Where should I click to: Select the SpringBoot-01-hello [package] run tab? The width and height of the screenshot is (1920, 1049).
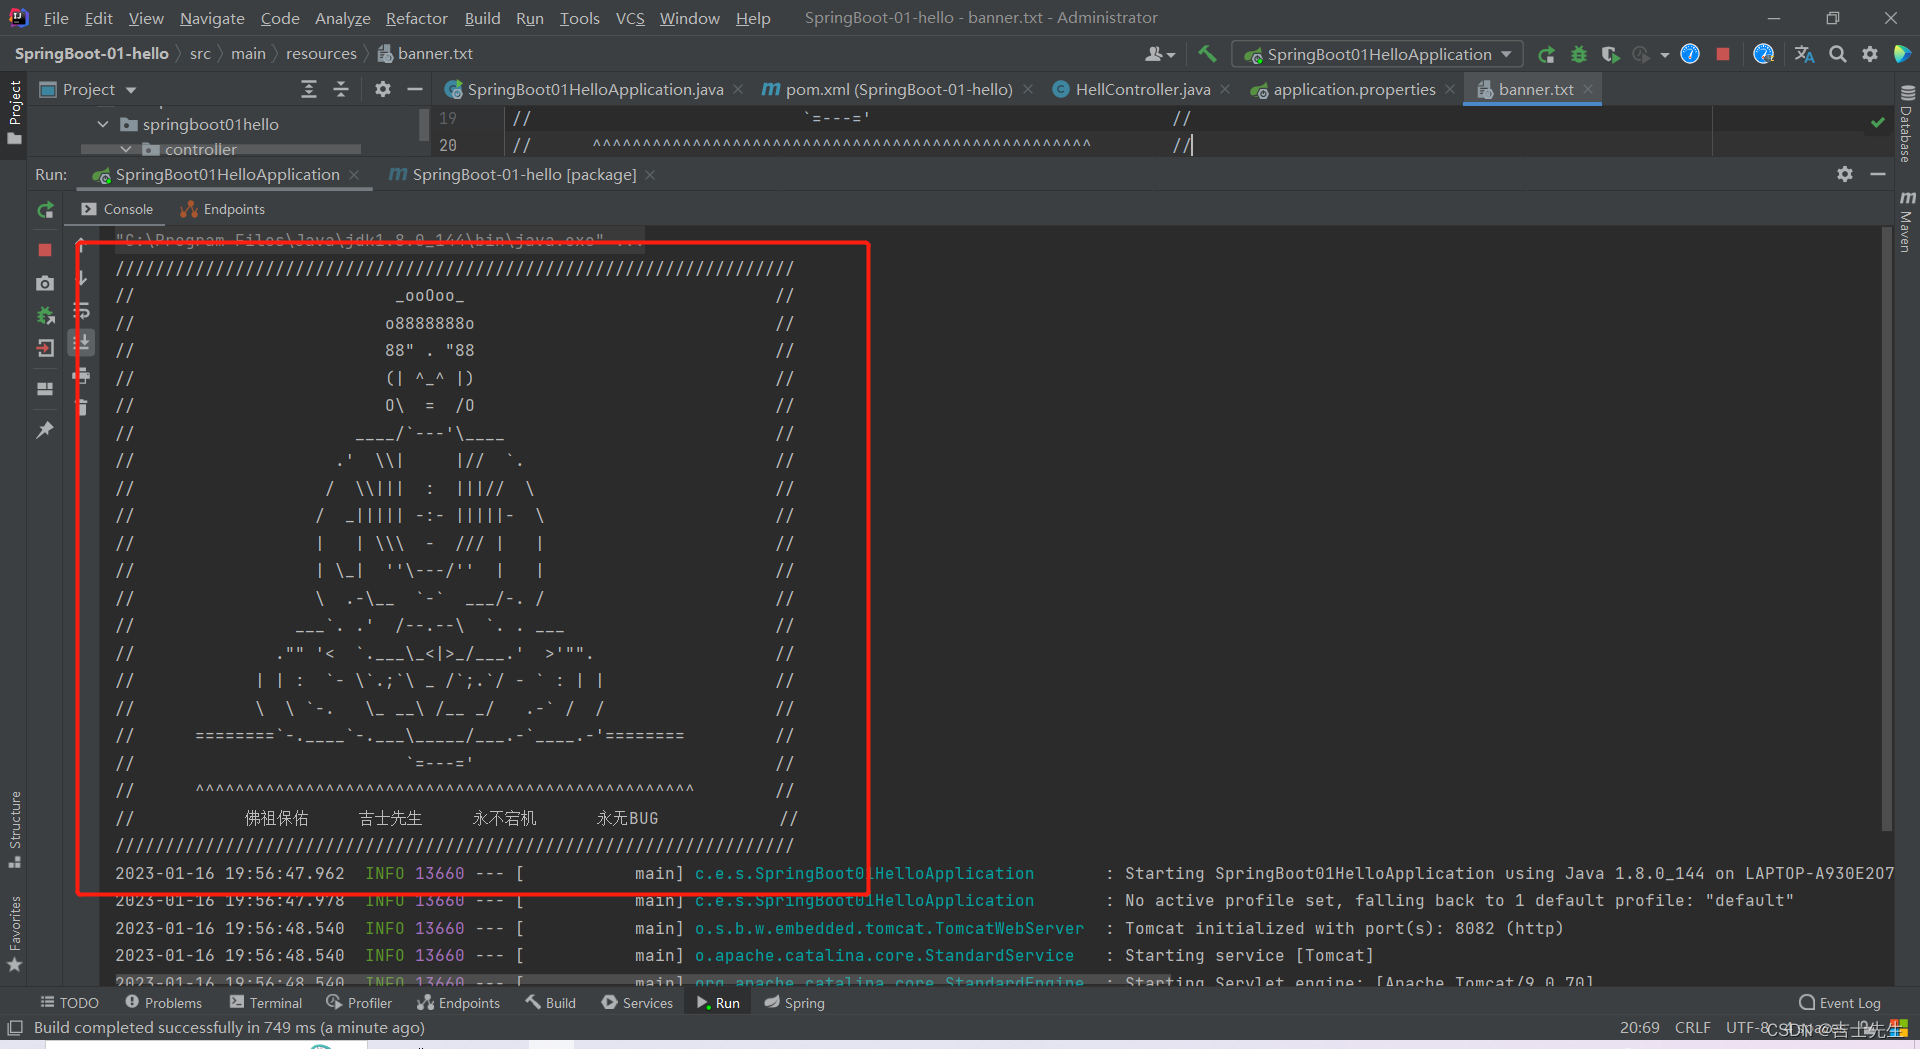[x=523, y=175]
